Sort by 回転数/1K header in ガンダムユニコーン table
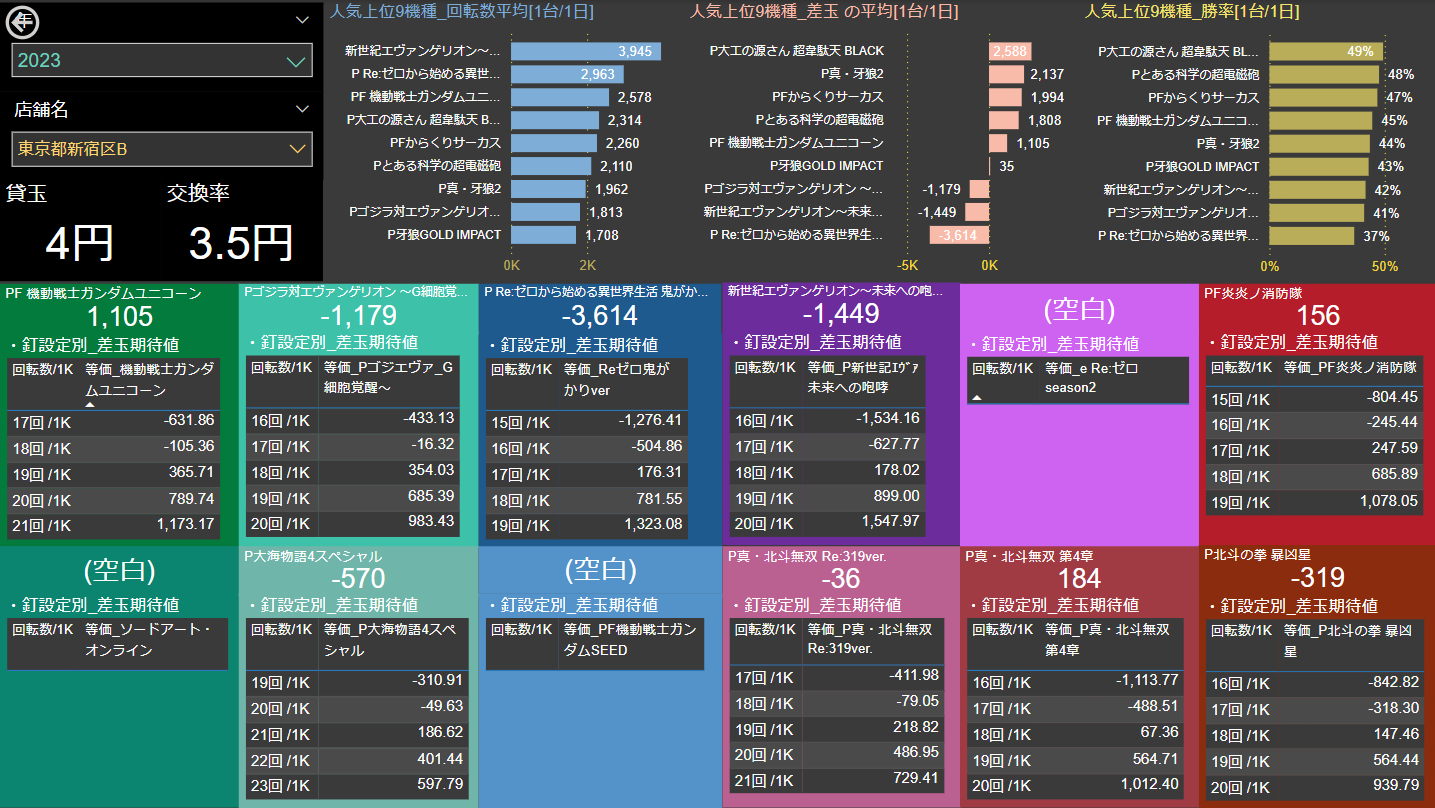Image resolution: width=1435 pixels, height=808 pixels. (x=42, y=369)
